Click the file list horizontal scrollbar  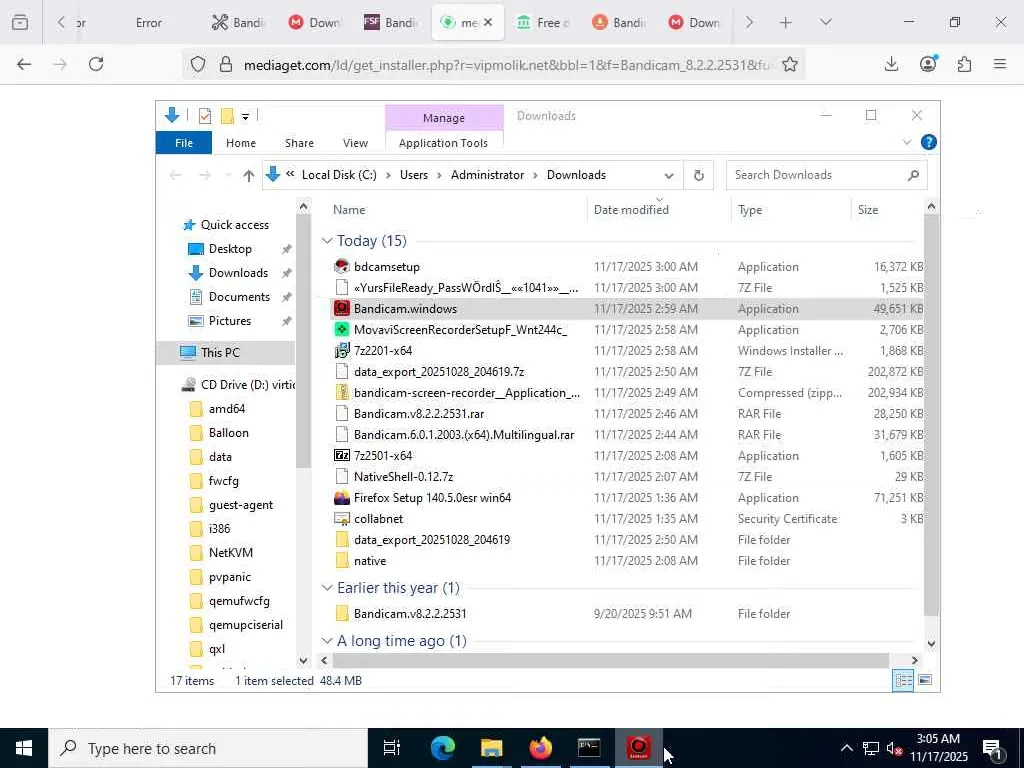[611, 660]
